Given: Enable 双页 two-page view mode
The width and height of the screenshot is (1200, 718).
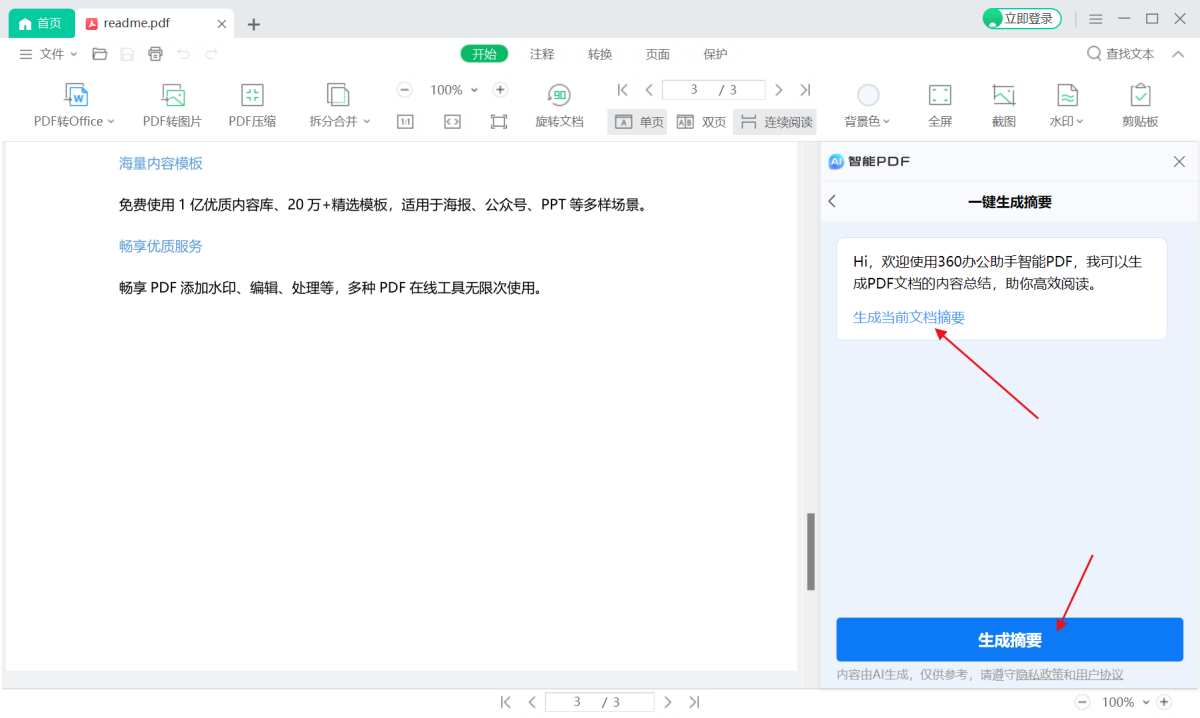Looking at the screenshot, I should (700, 120).
